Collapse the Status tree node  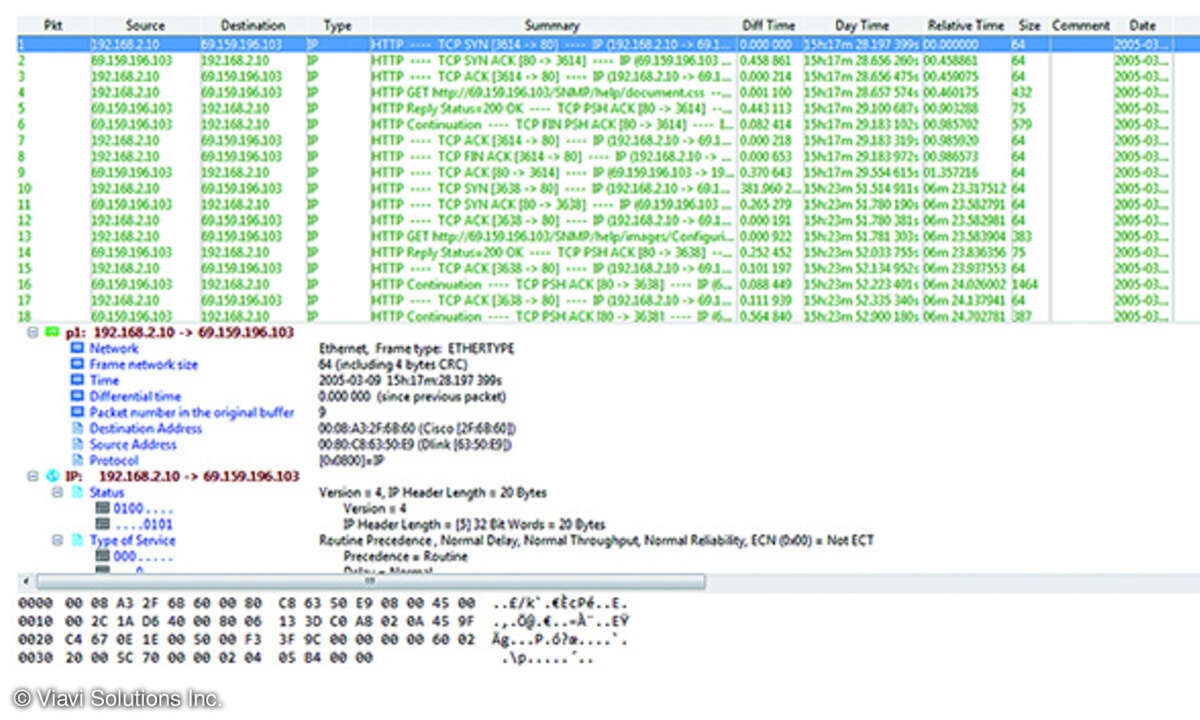point(57,492)
